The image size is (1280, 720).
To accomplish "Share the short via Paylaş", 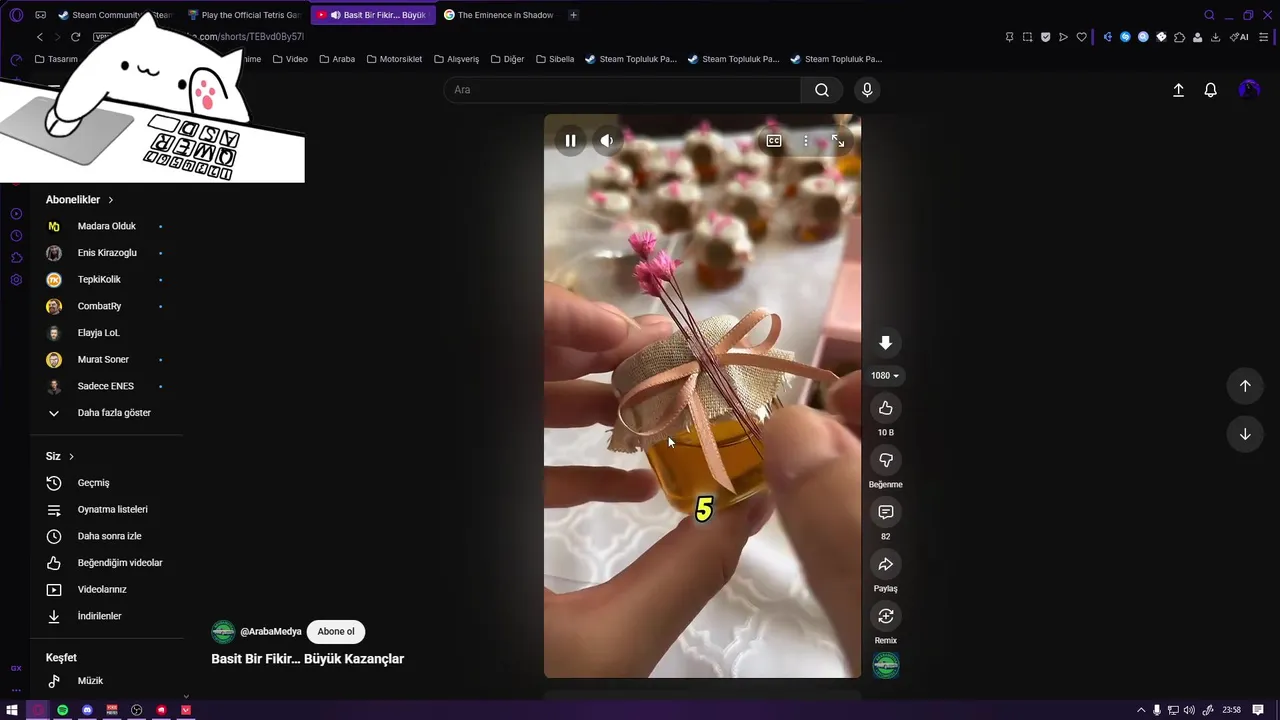I will (x=885, y=564).
